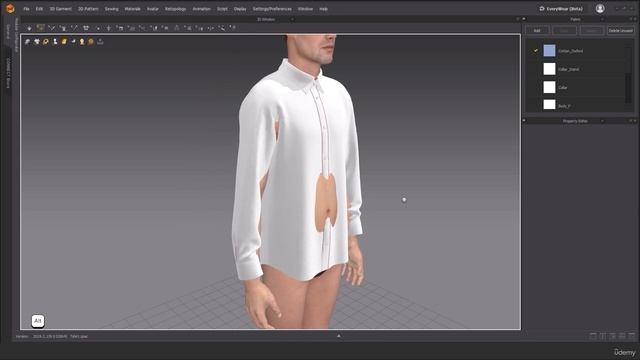Viewport: 640px width, 360px height.
Task: Open the Modular Configurator side tab
Action: pos(17,35)
